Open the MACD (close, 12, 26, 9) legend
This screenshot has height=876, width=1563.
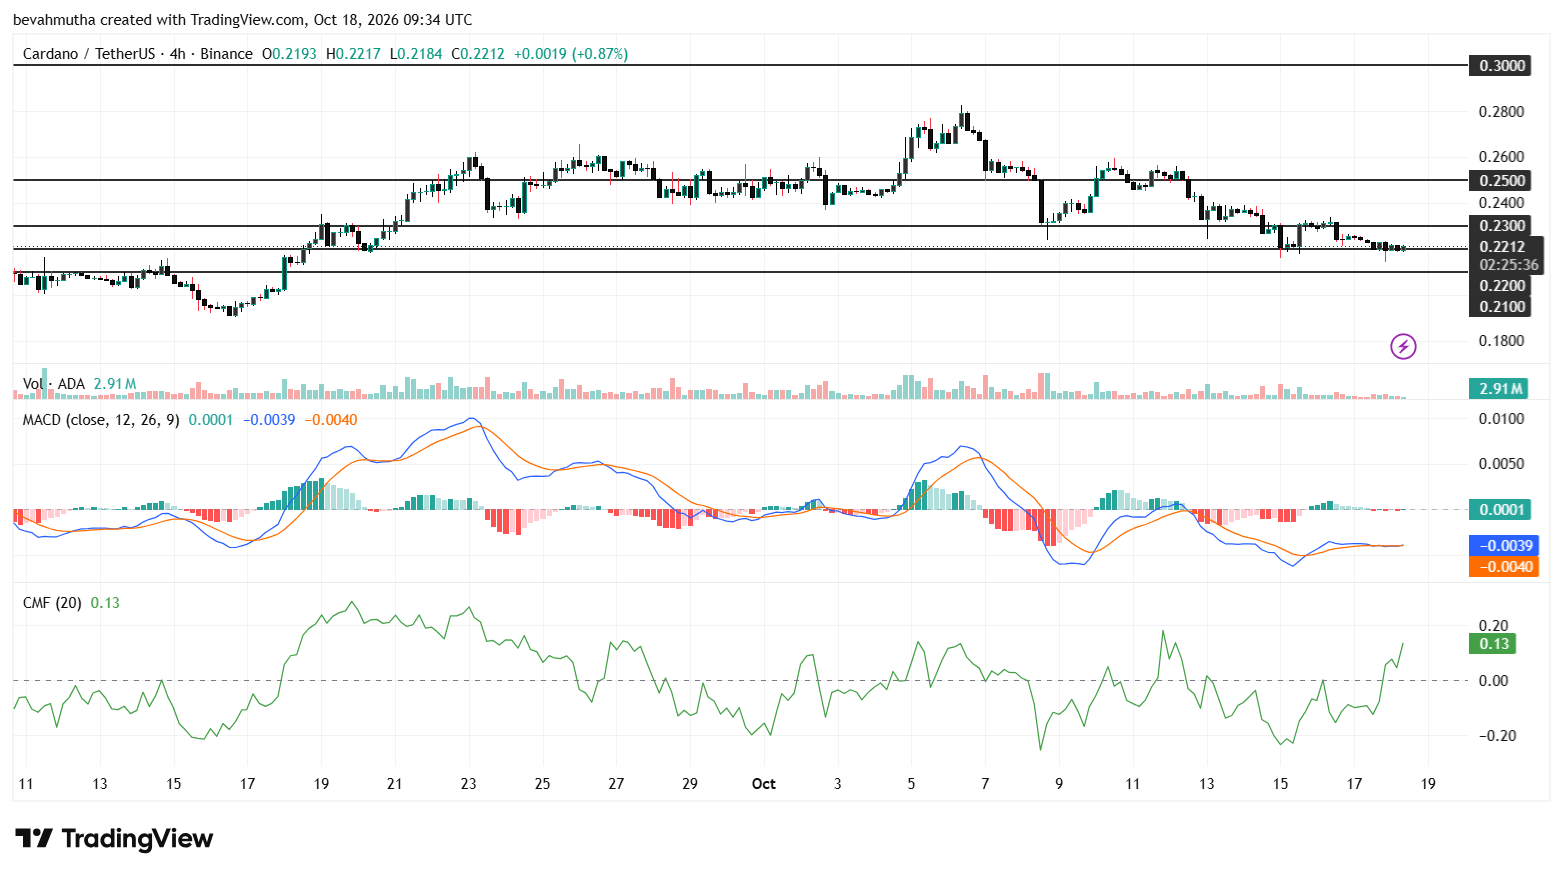101,420
